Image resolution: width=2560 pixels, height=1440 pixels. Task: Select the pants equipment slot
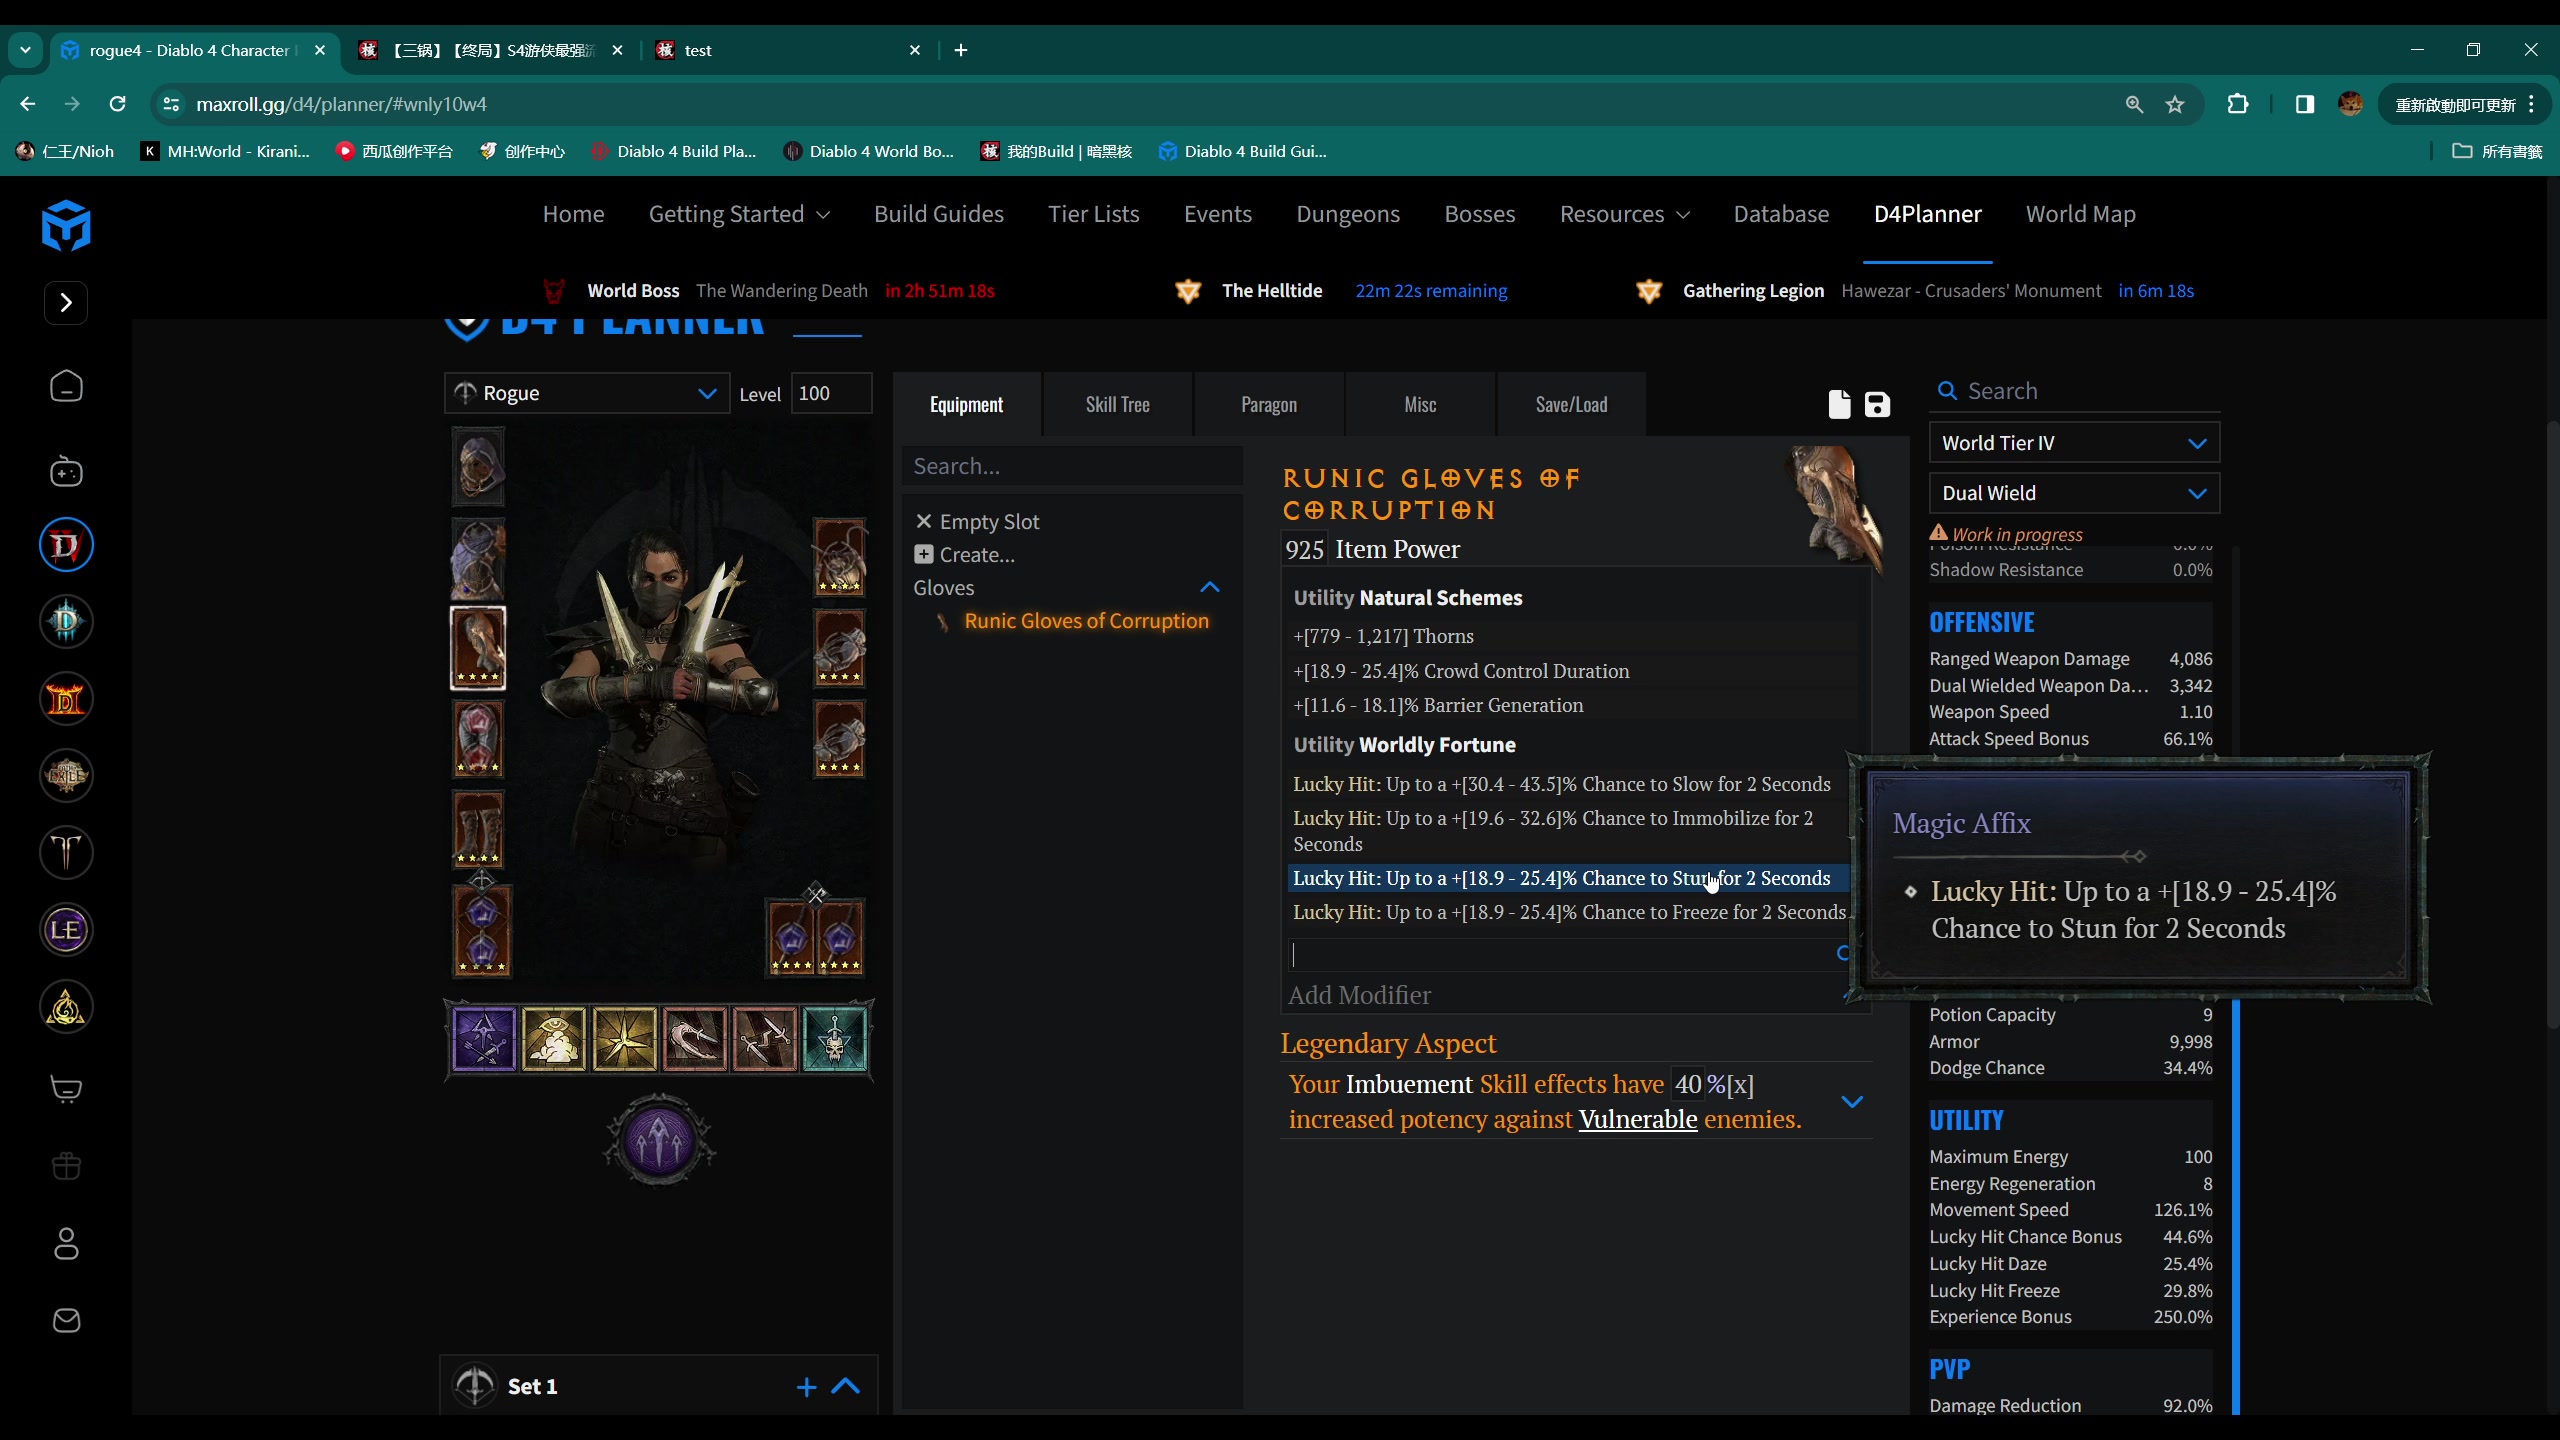coord(478,739)
